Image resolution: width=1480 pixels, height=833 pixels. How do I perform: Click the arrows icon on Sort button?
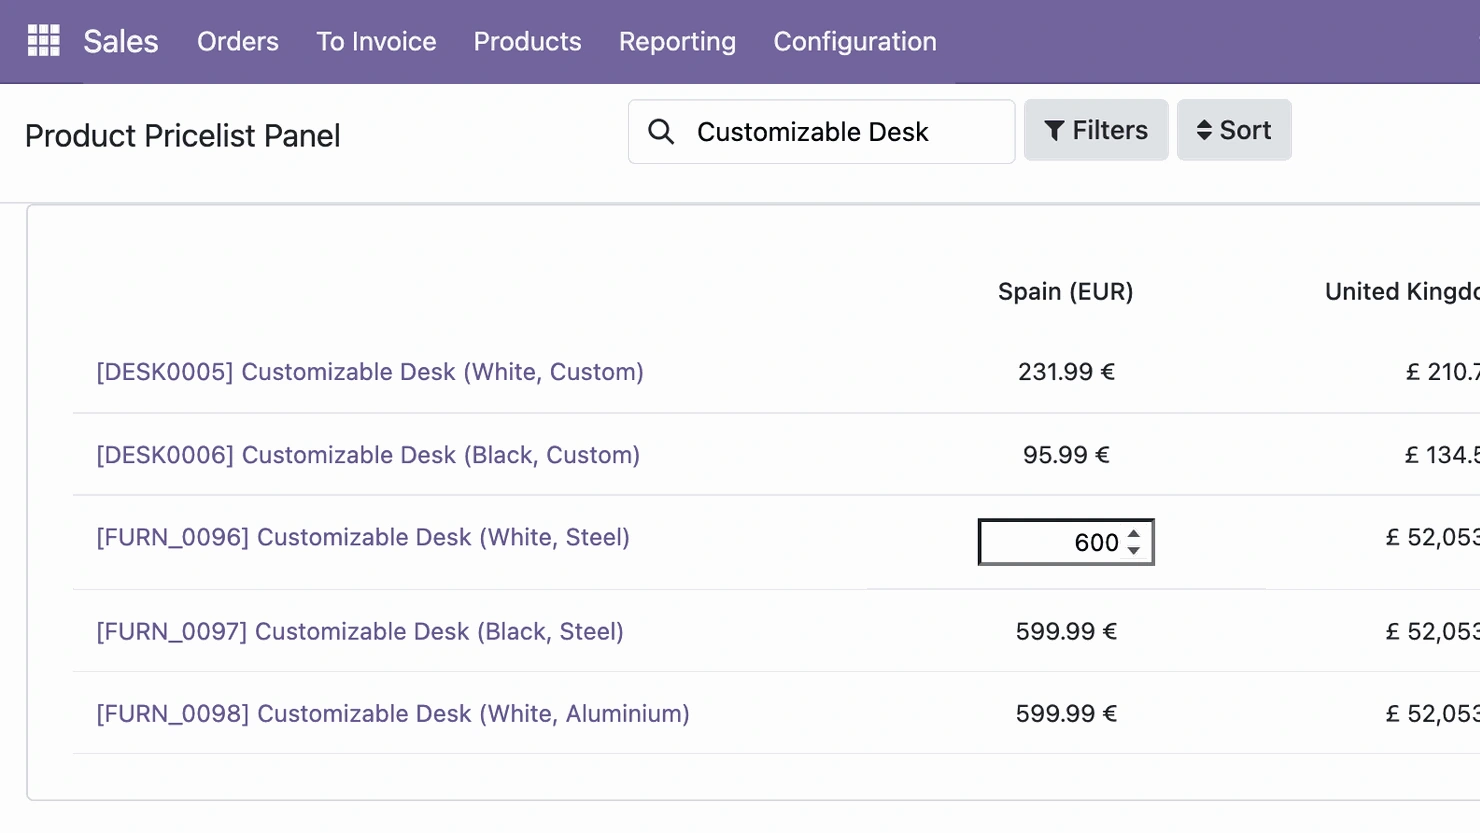(1203, 129)
